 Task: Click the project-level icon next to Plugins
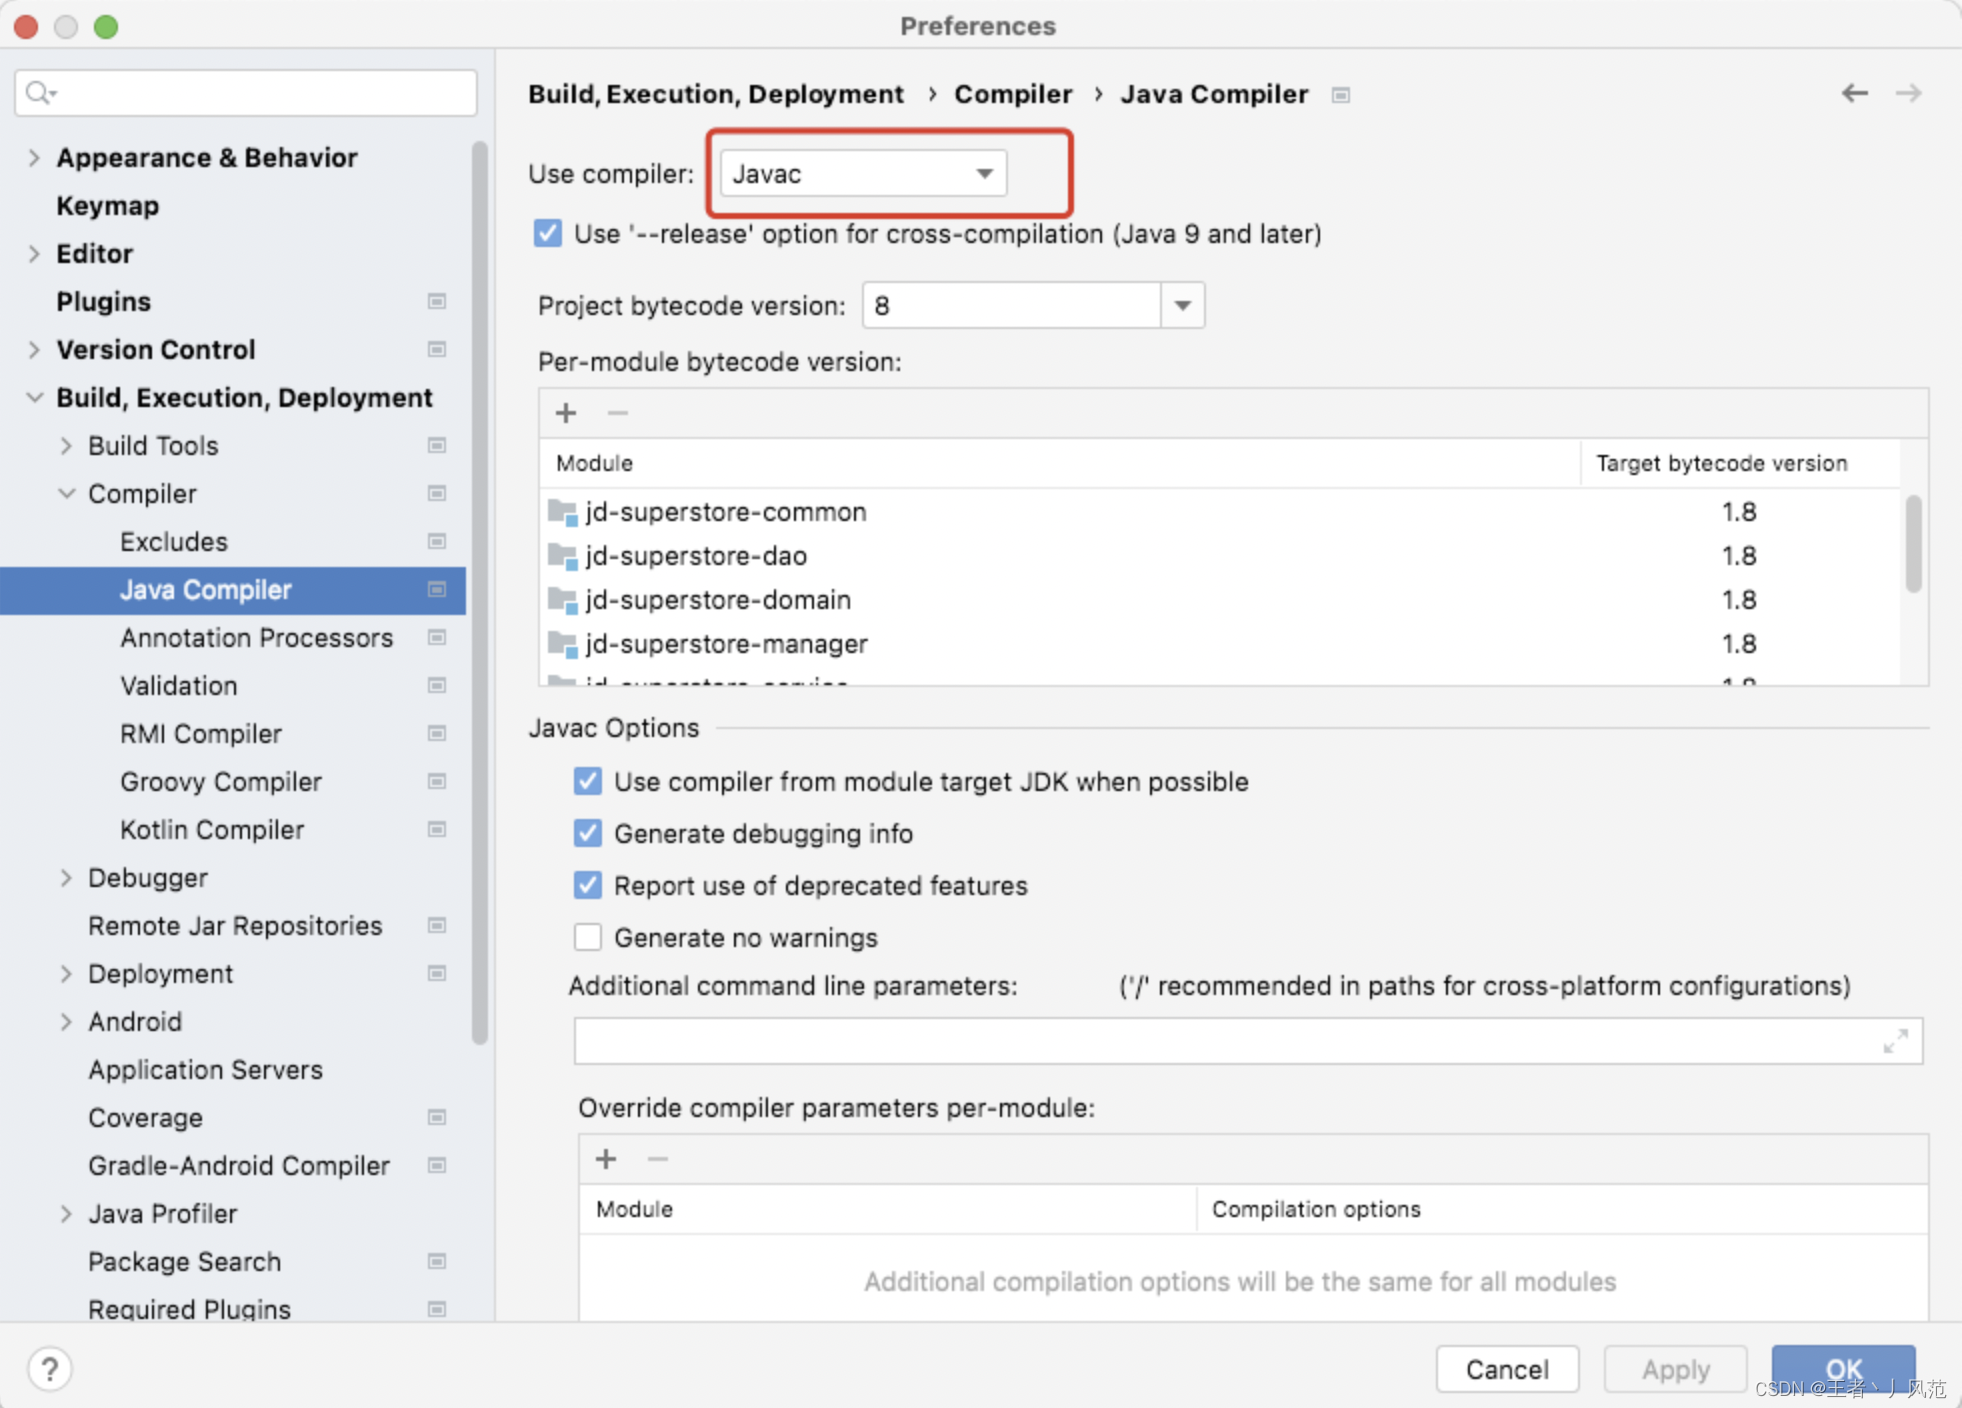coord(437,301)
